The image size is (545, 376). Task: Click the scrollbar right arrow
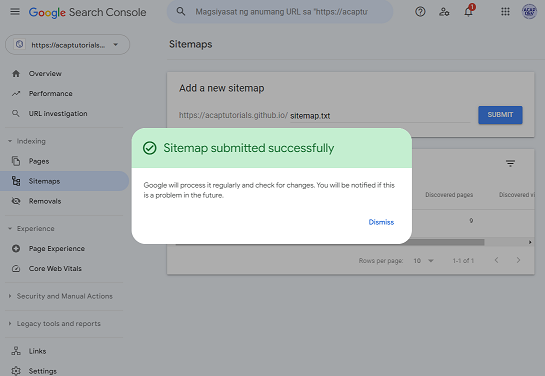pos(530,242)
